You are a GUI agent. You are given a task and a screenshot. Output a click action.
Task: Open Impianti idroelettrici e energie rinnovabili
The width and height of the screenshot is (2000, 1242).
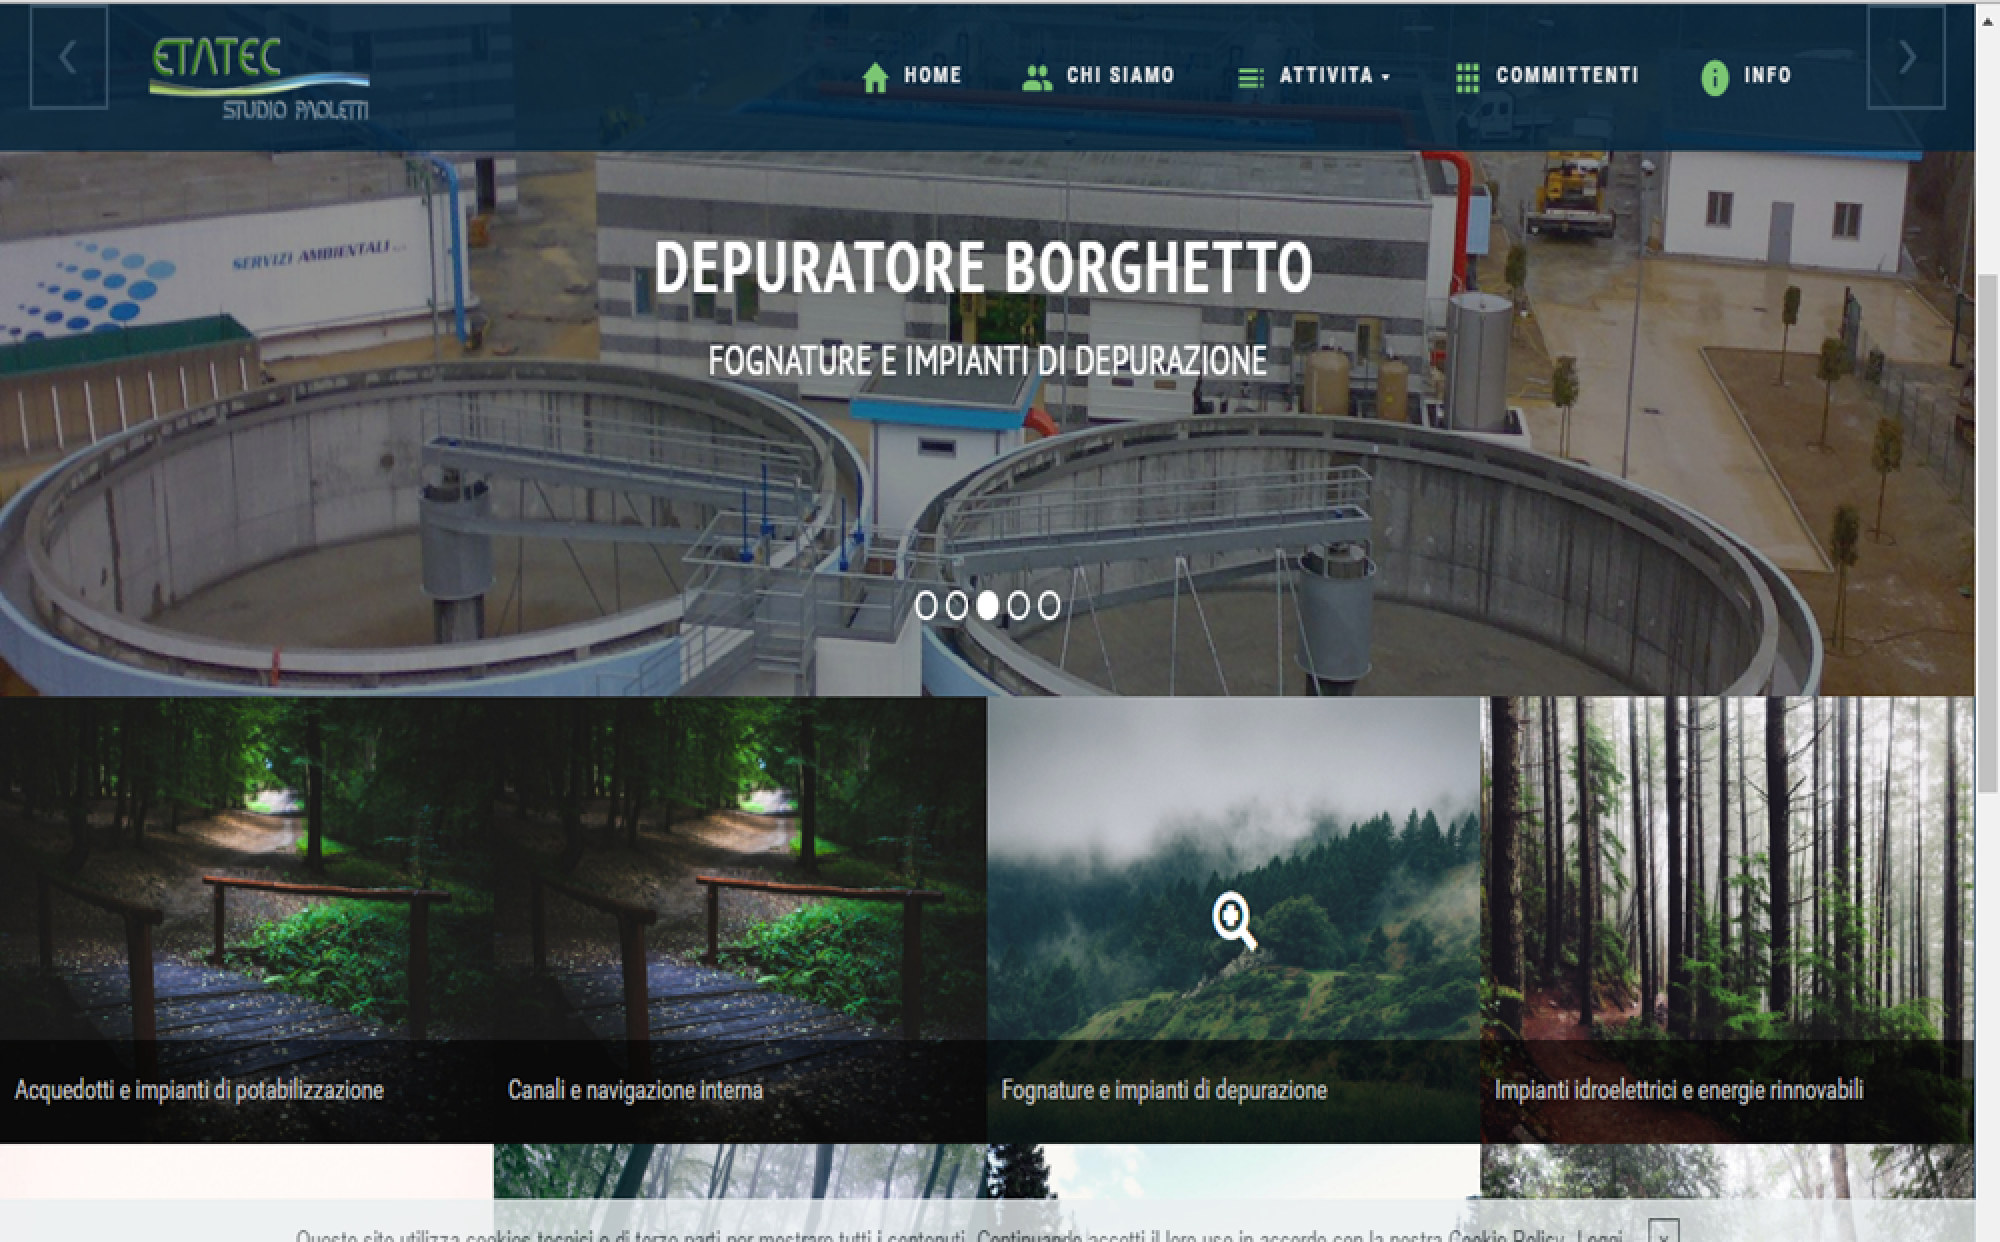point(1679,1090)
